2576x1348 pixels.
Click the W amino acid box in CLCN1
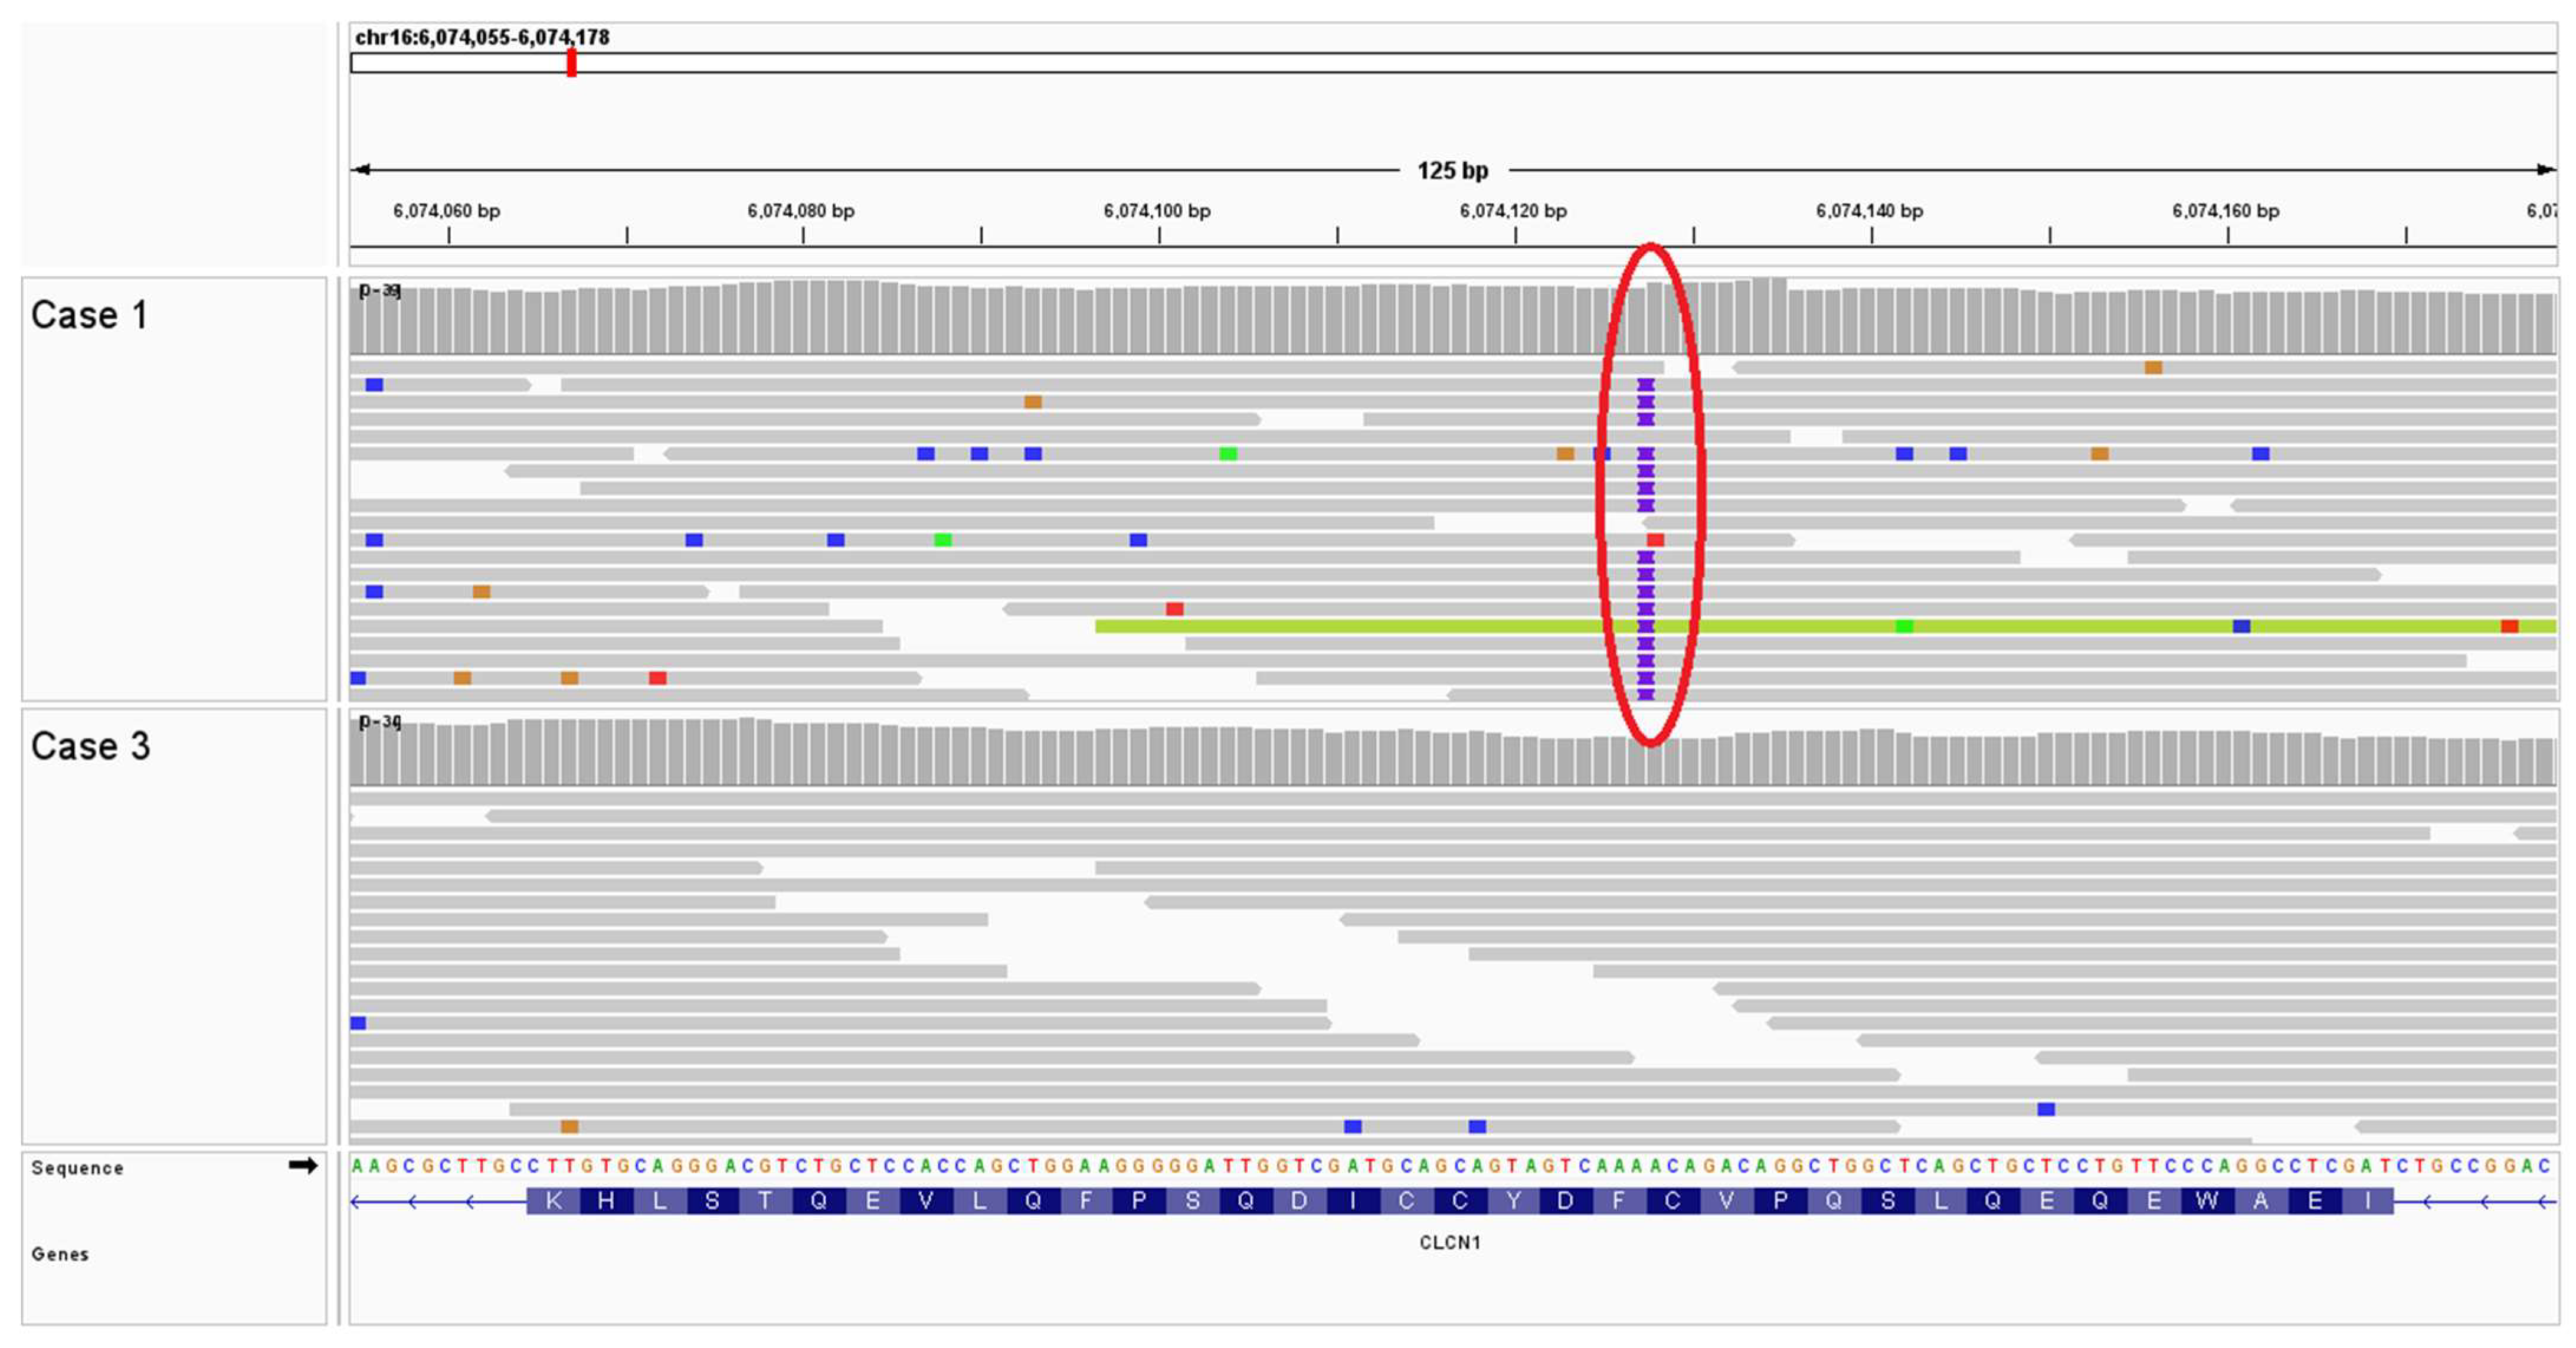pos(2207,1201)
